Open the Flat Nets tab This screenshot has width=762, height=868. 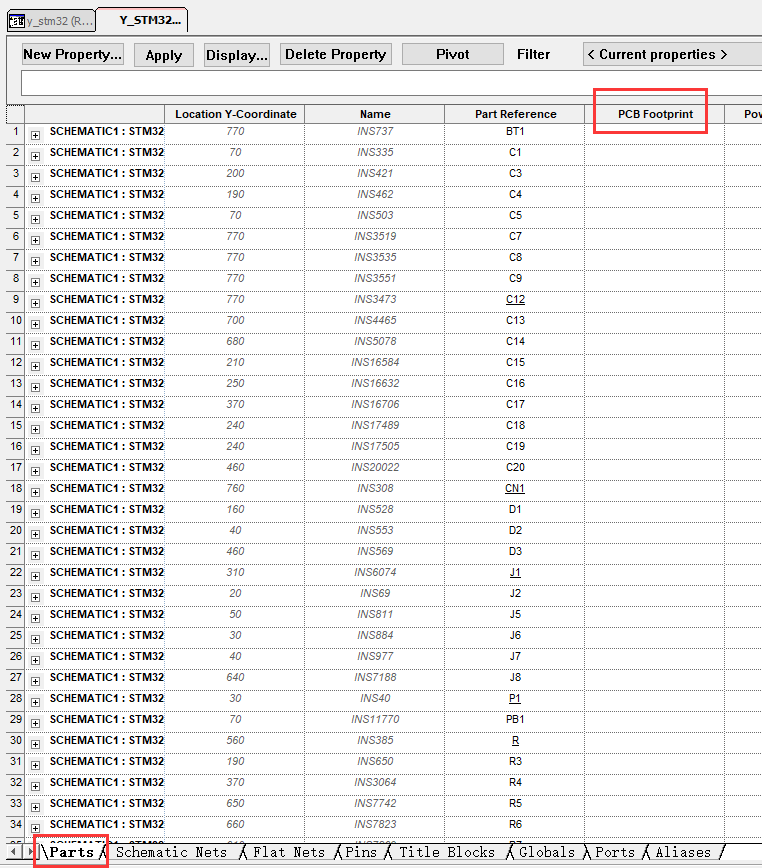click(x=289, y=852)
